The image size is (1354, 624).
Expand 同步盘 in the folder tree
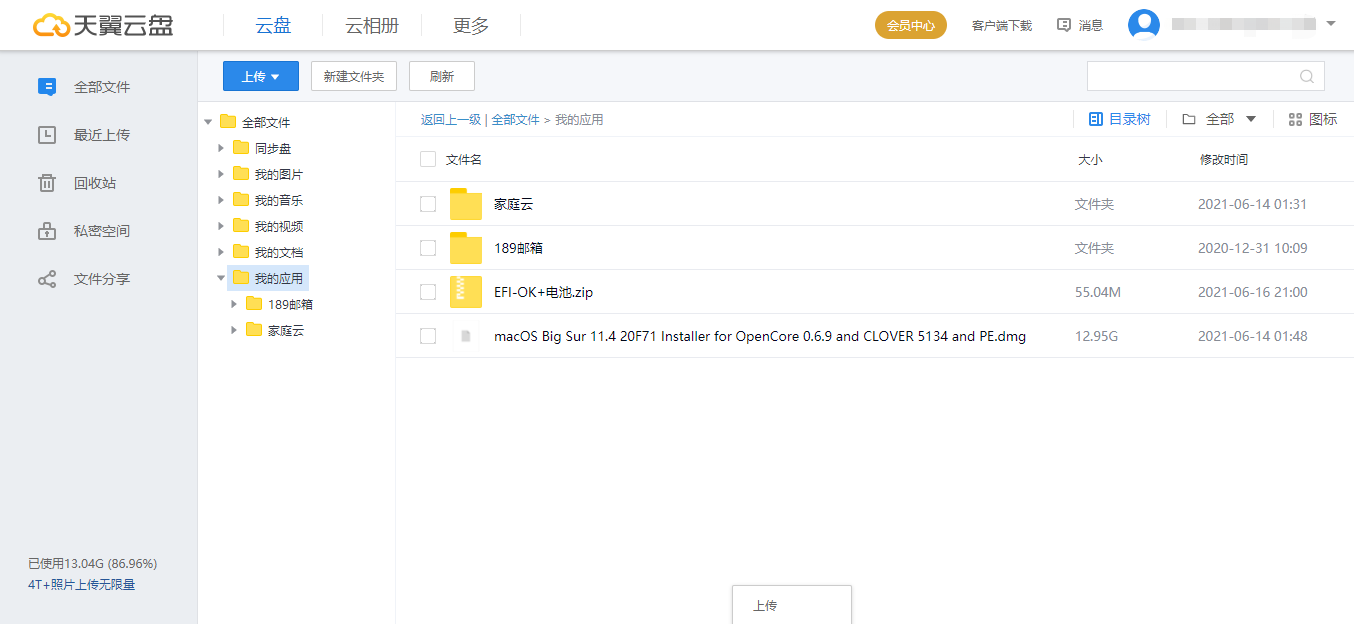point(221,148)
